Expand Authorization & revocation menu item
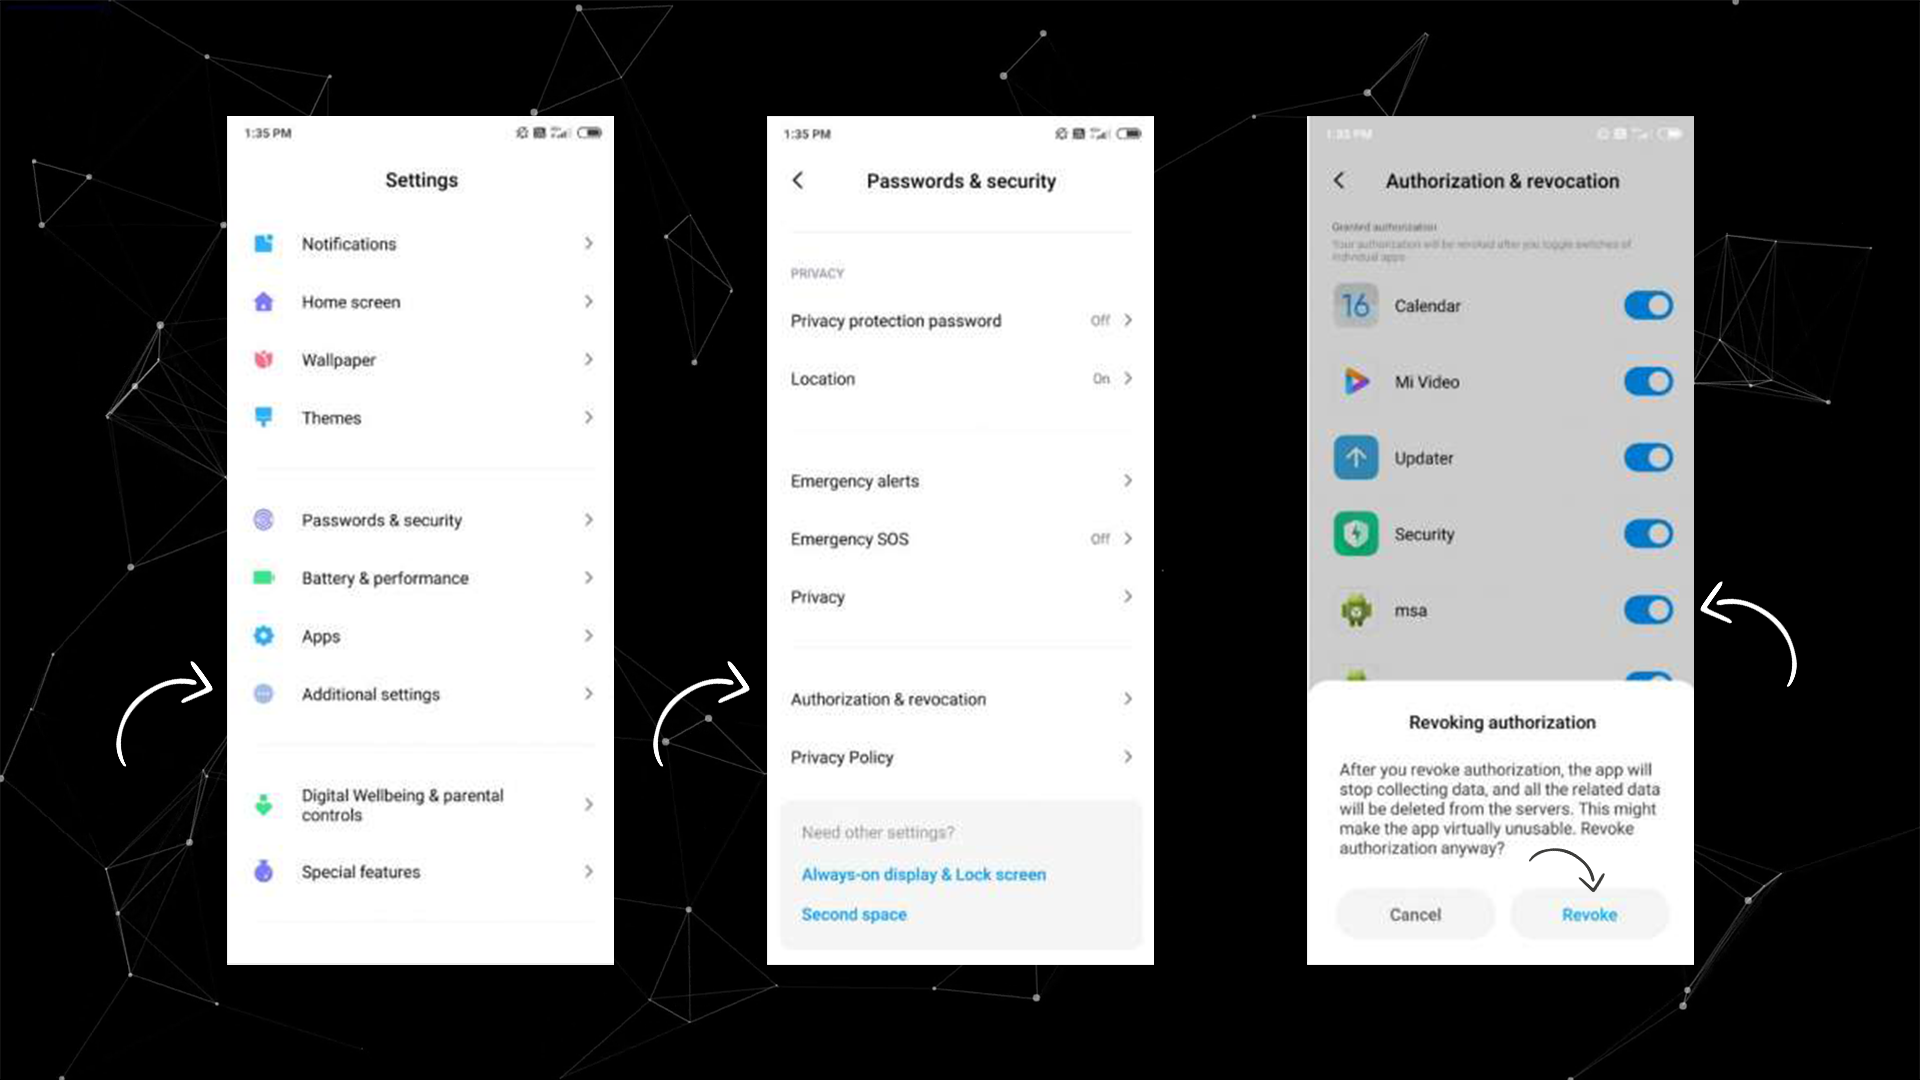Screen dimensions: 1920x1080 (x=959, y=699)
